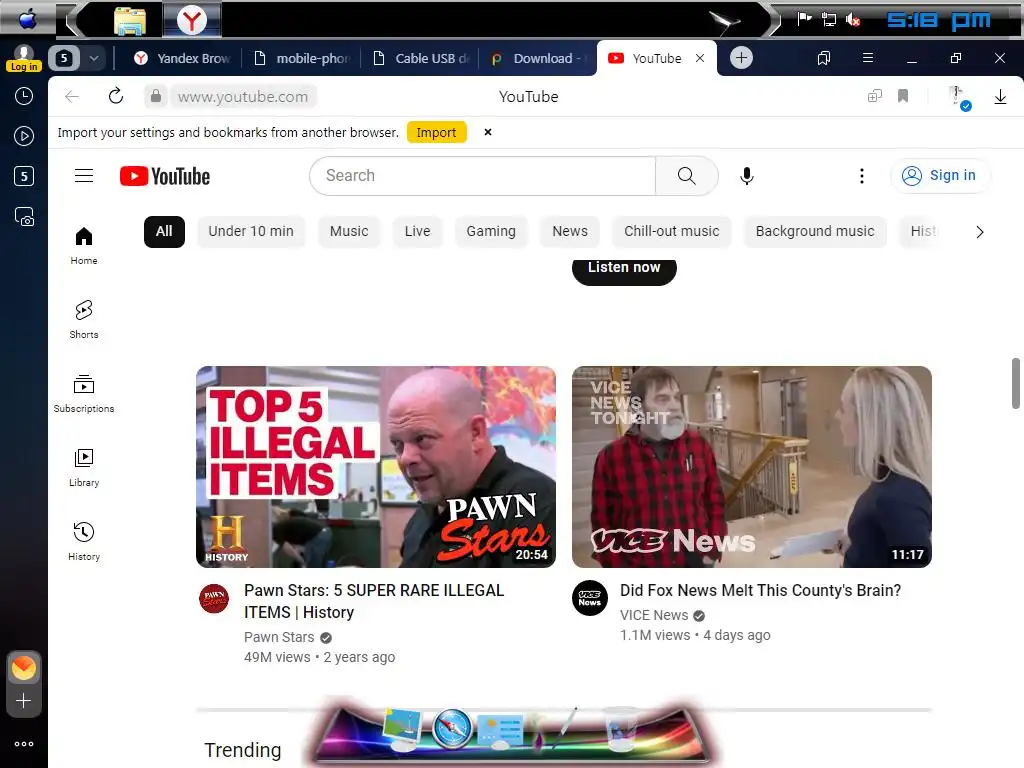Go back with the arrow button
The width and height of the screenshot is (1024, 768).
pos(72,97)
